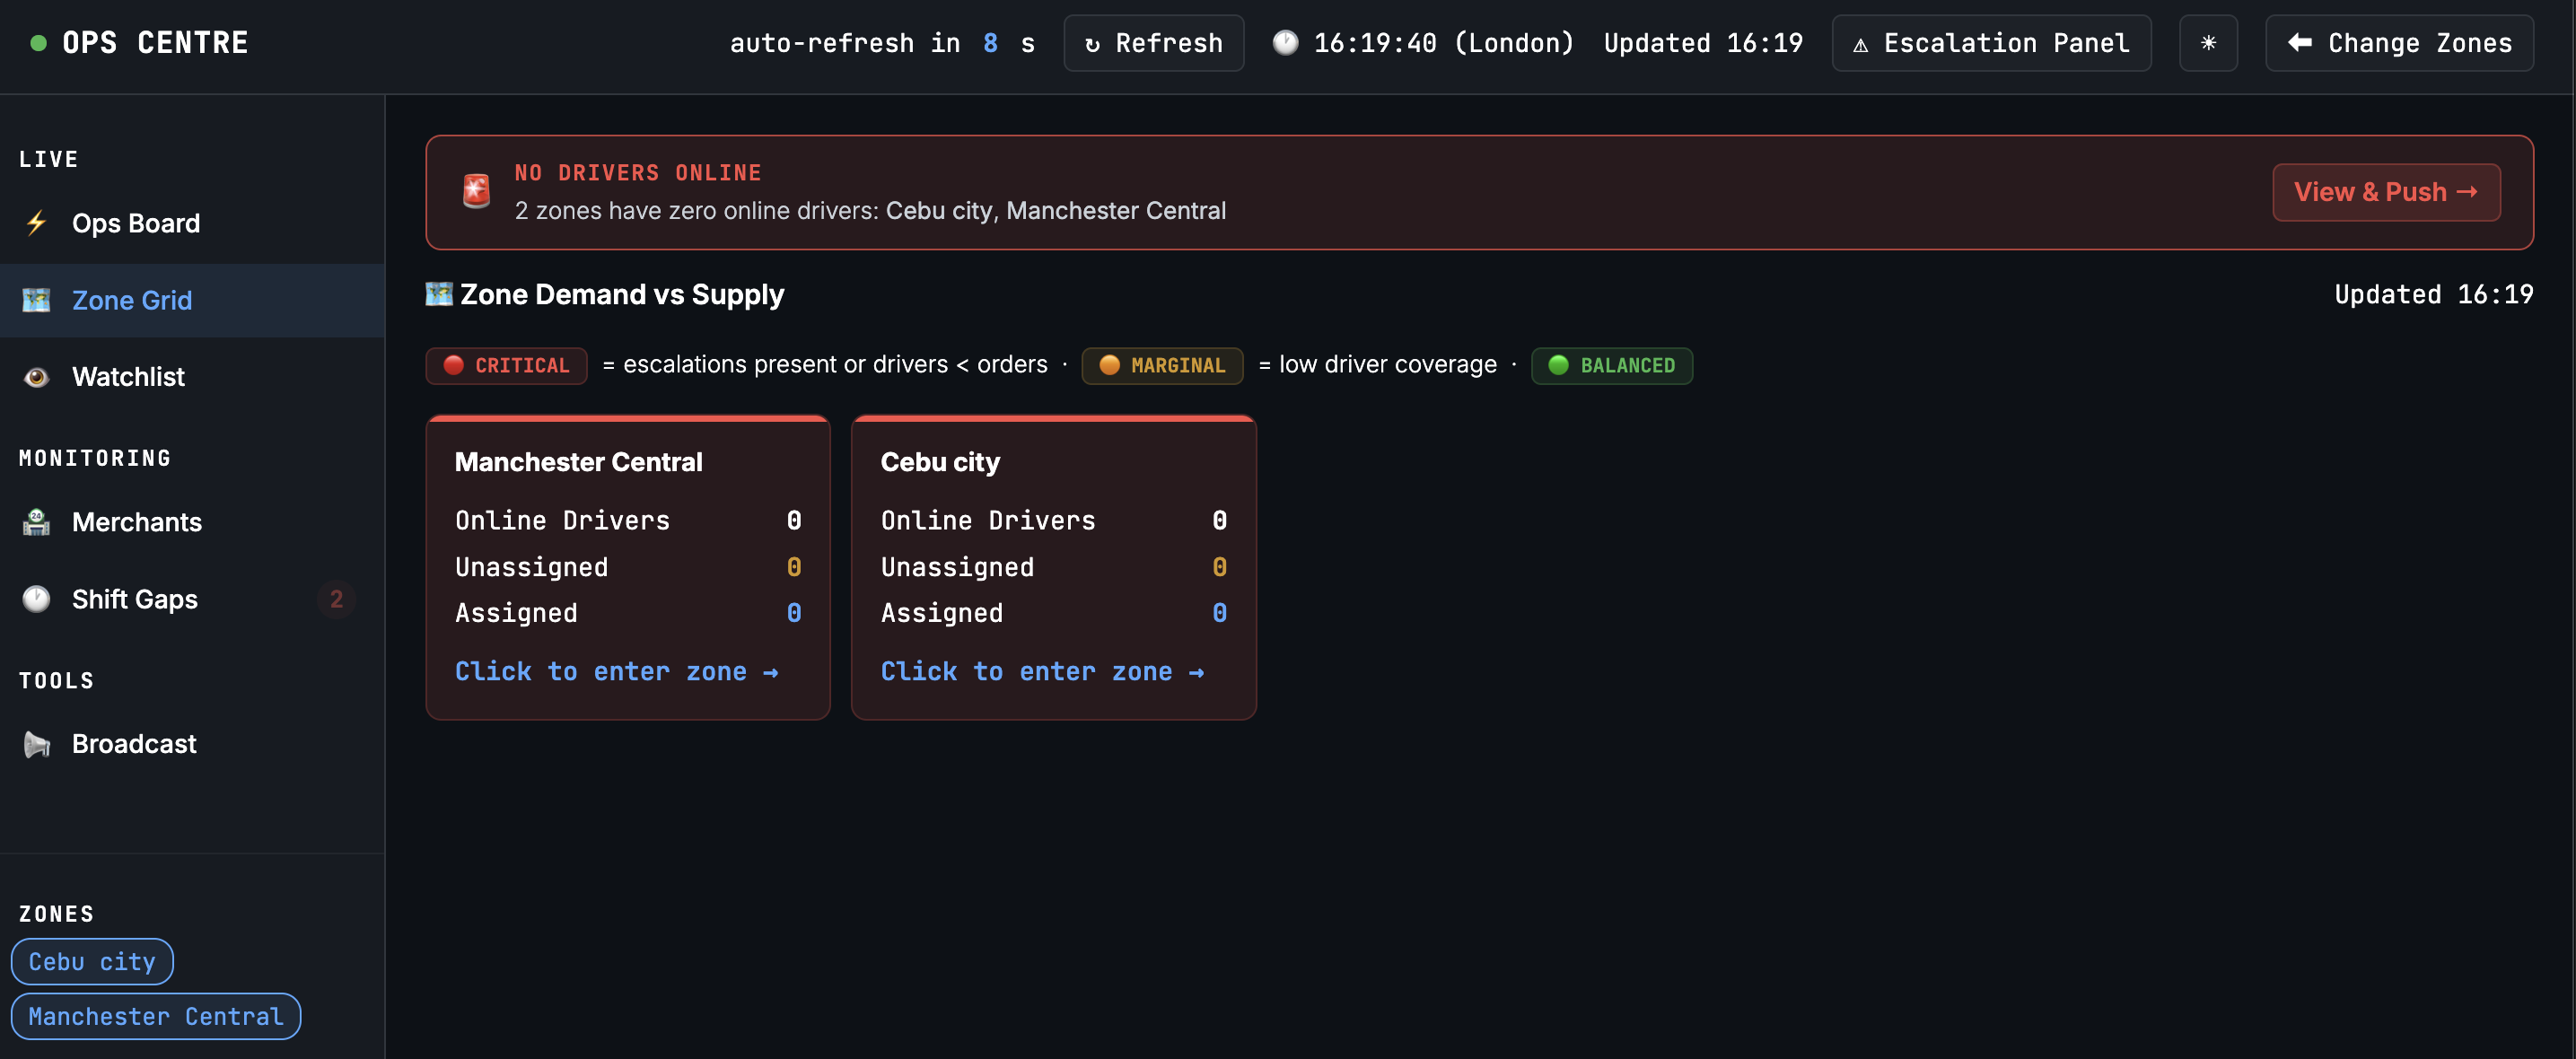The width and height of the screenshot is (2576, 1059).
Task: Toggle the Cebu city zone chip
Action: tap(92, 961)
